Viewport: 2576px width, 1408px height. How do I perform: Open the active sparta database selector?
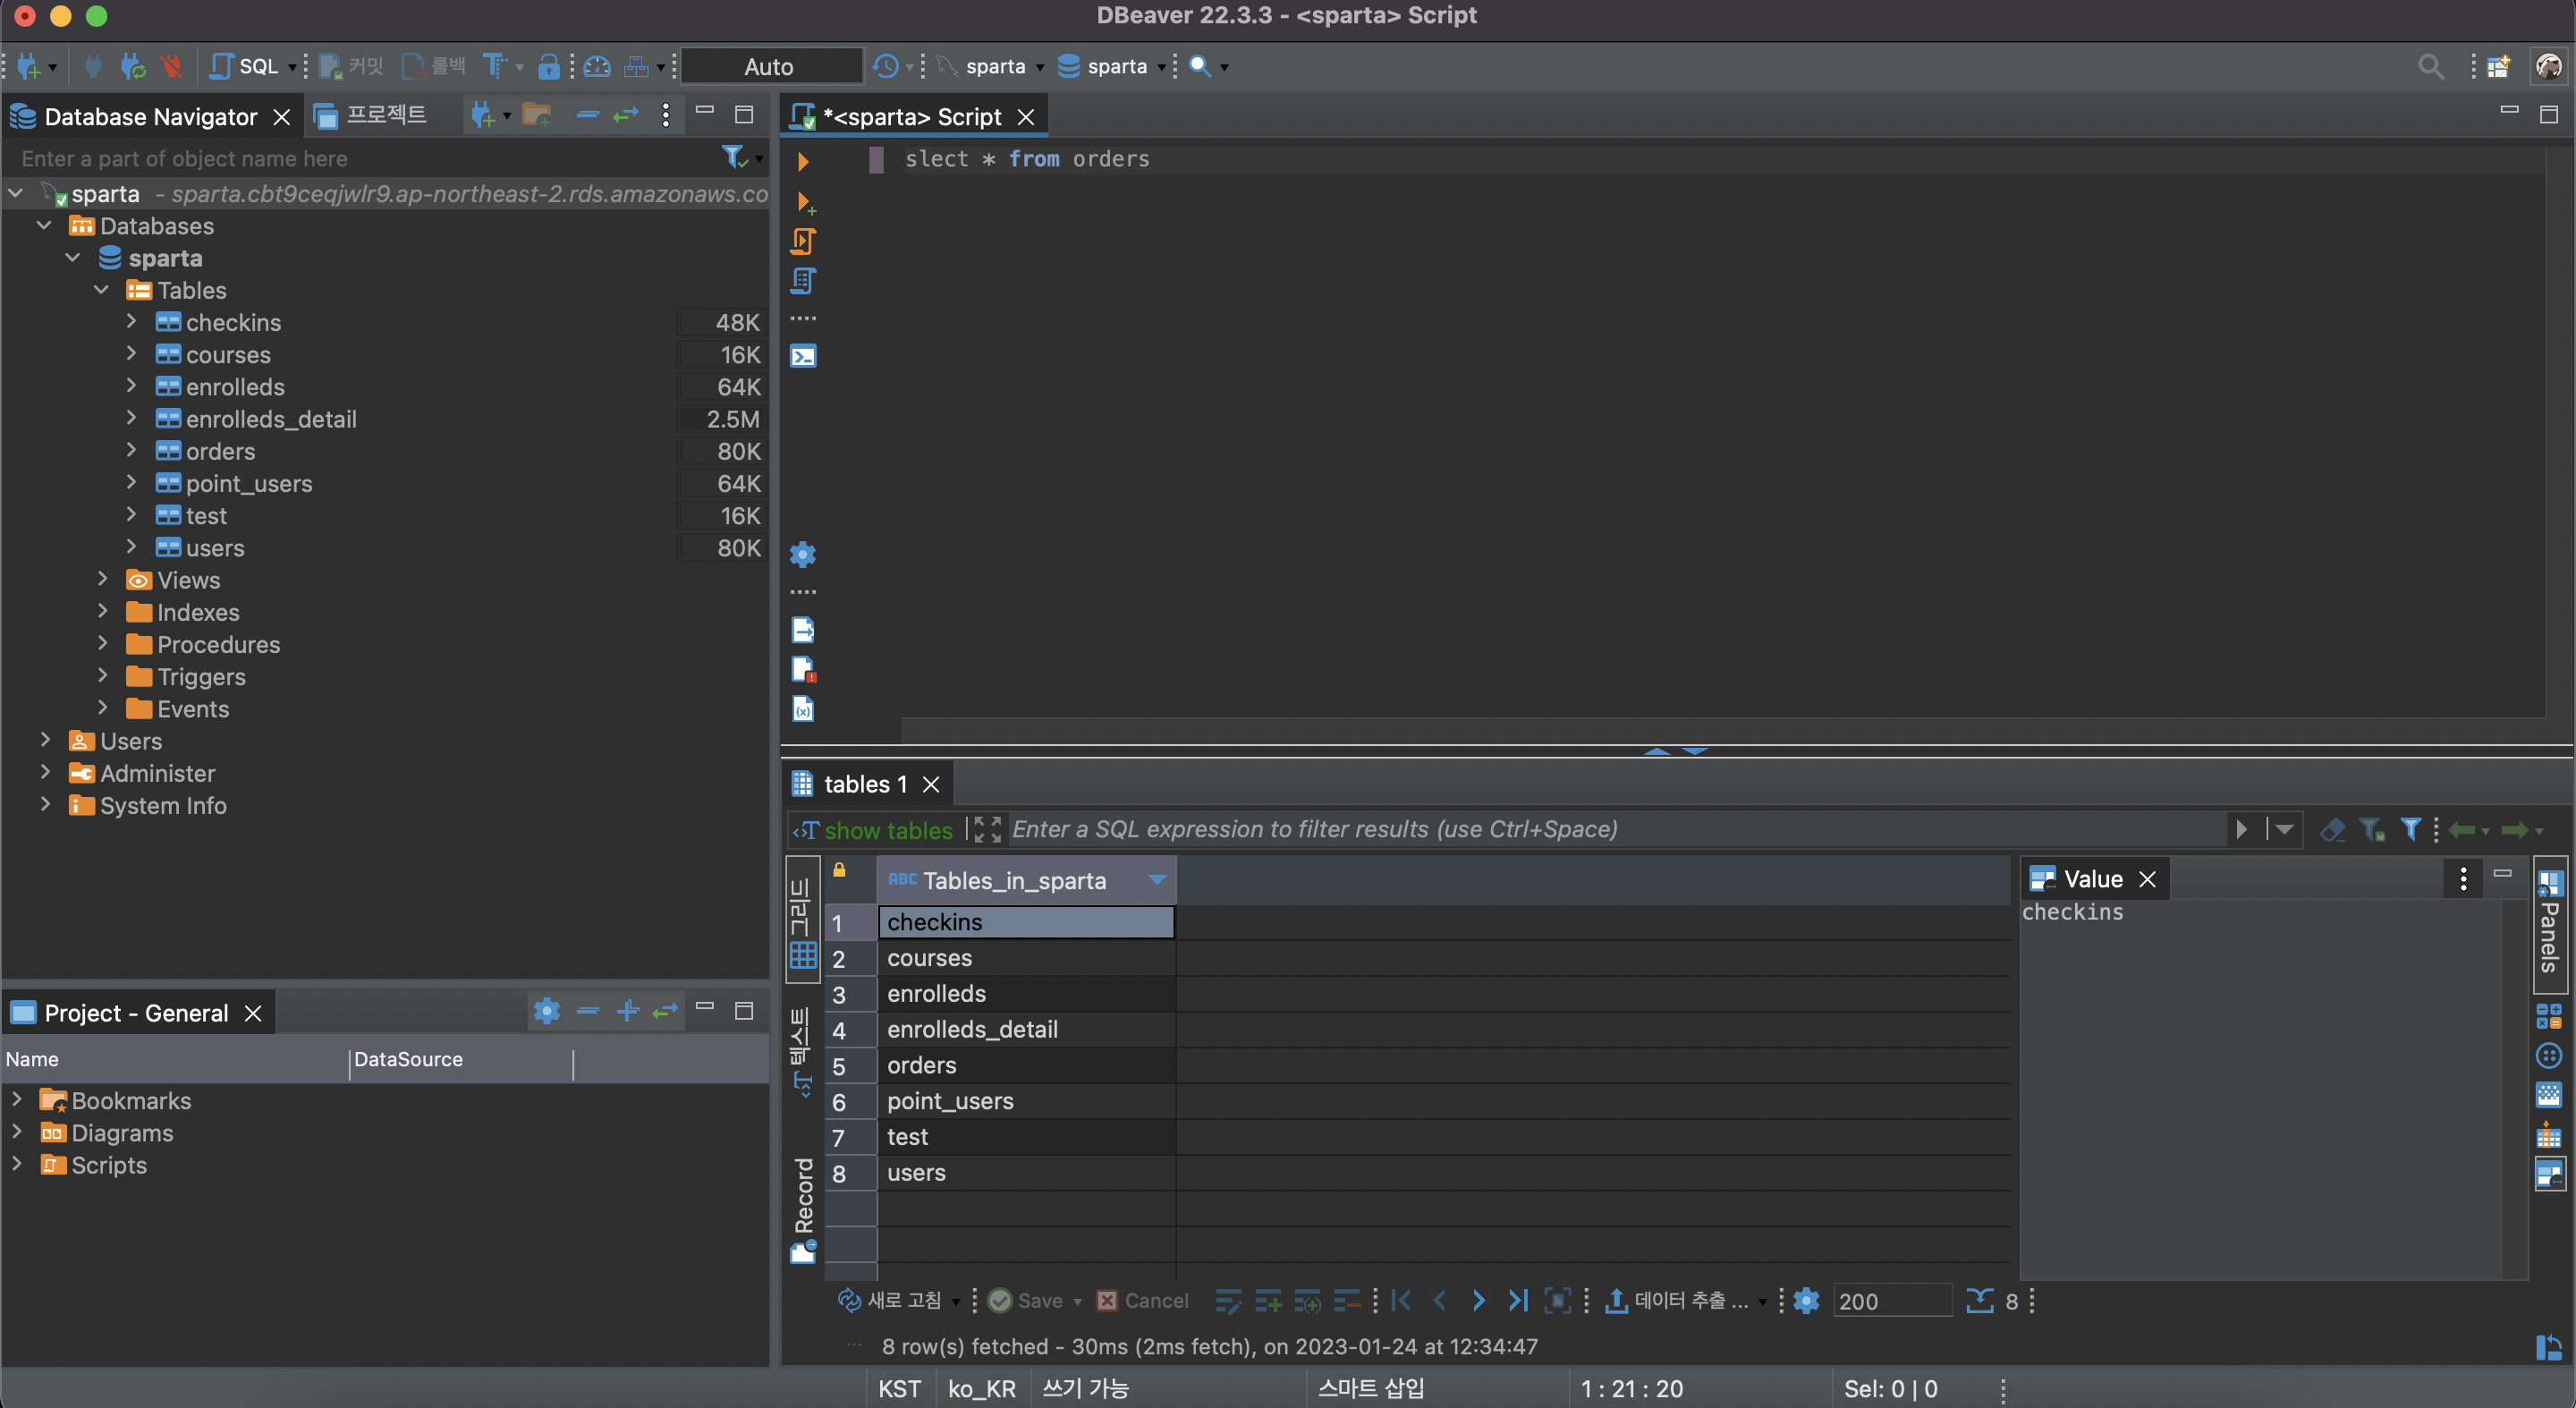click(1111, 66)
